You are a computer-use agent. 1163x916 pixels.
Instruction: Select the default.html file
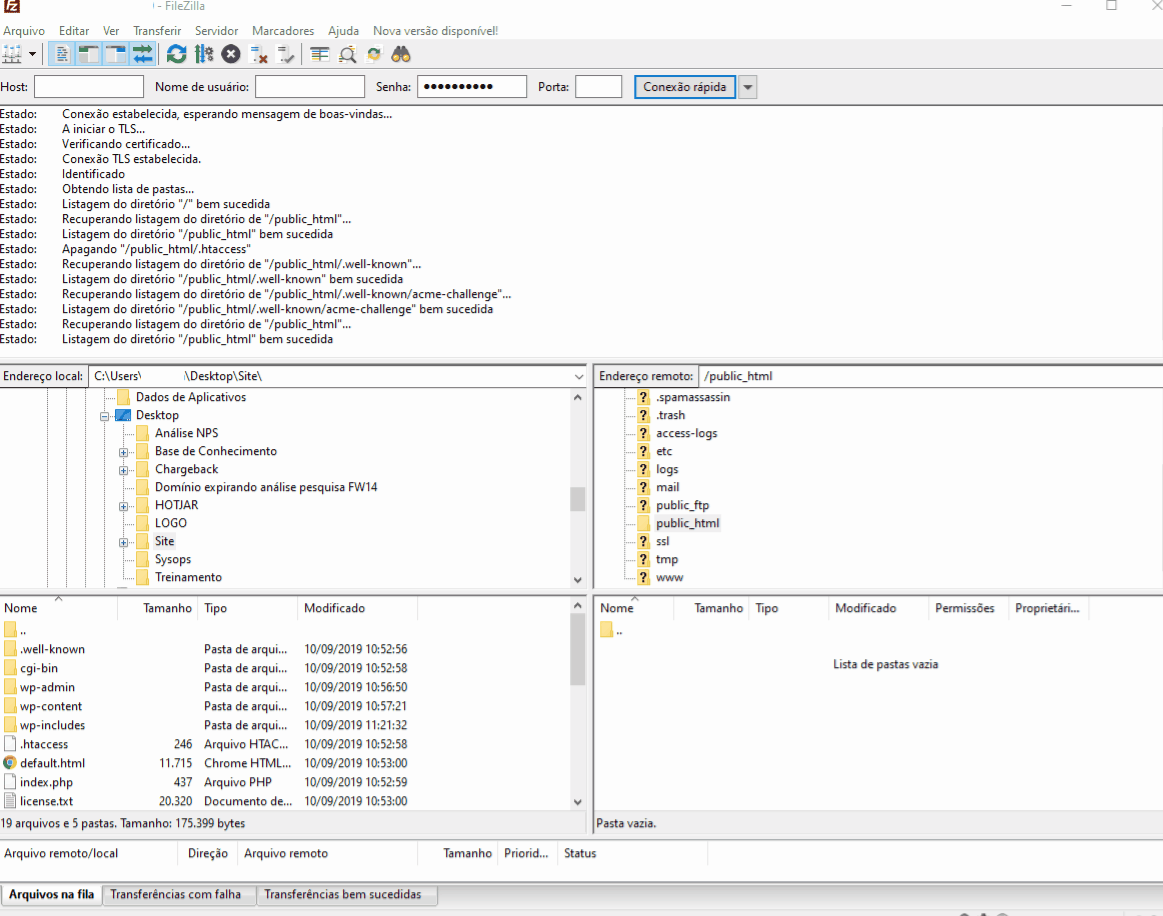53,763
